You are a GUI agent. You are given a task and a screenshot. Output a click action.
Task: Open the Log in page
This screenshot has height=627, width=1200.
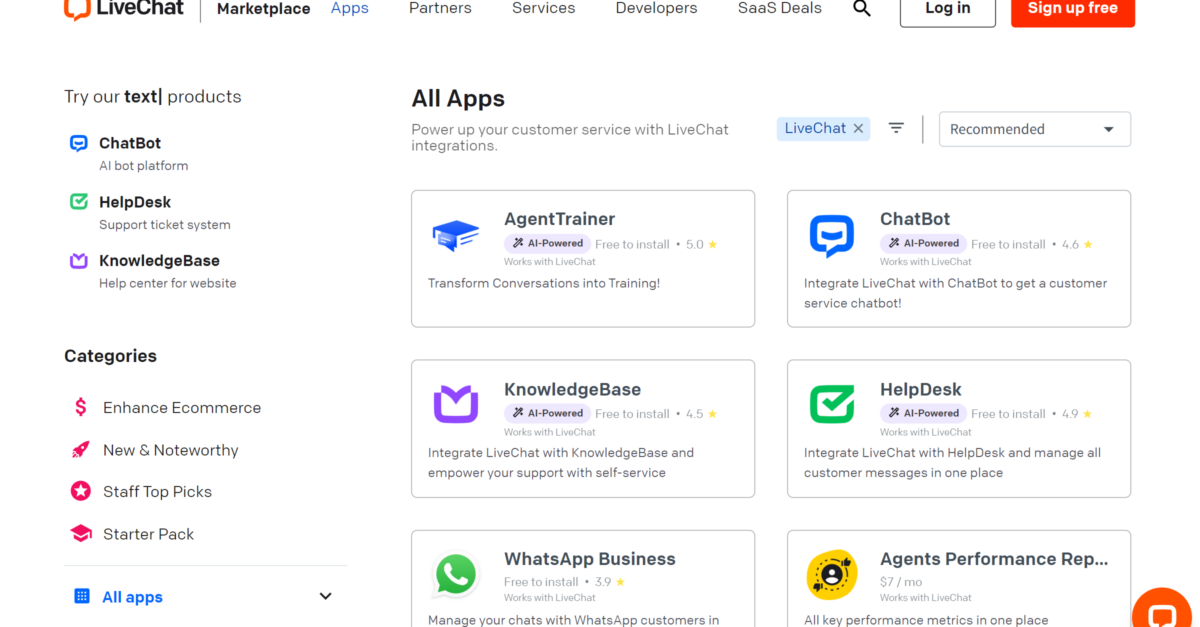click(947, 7)
